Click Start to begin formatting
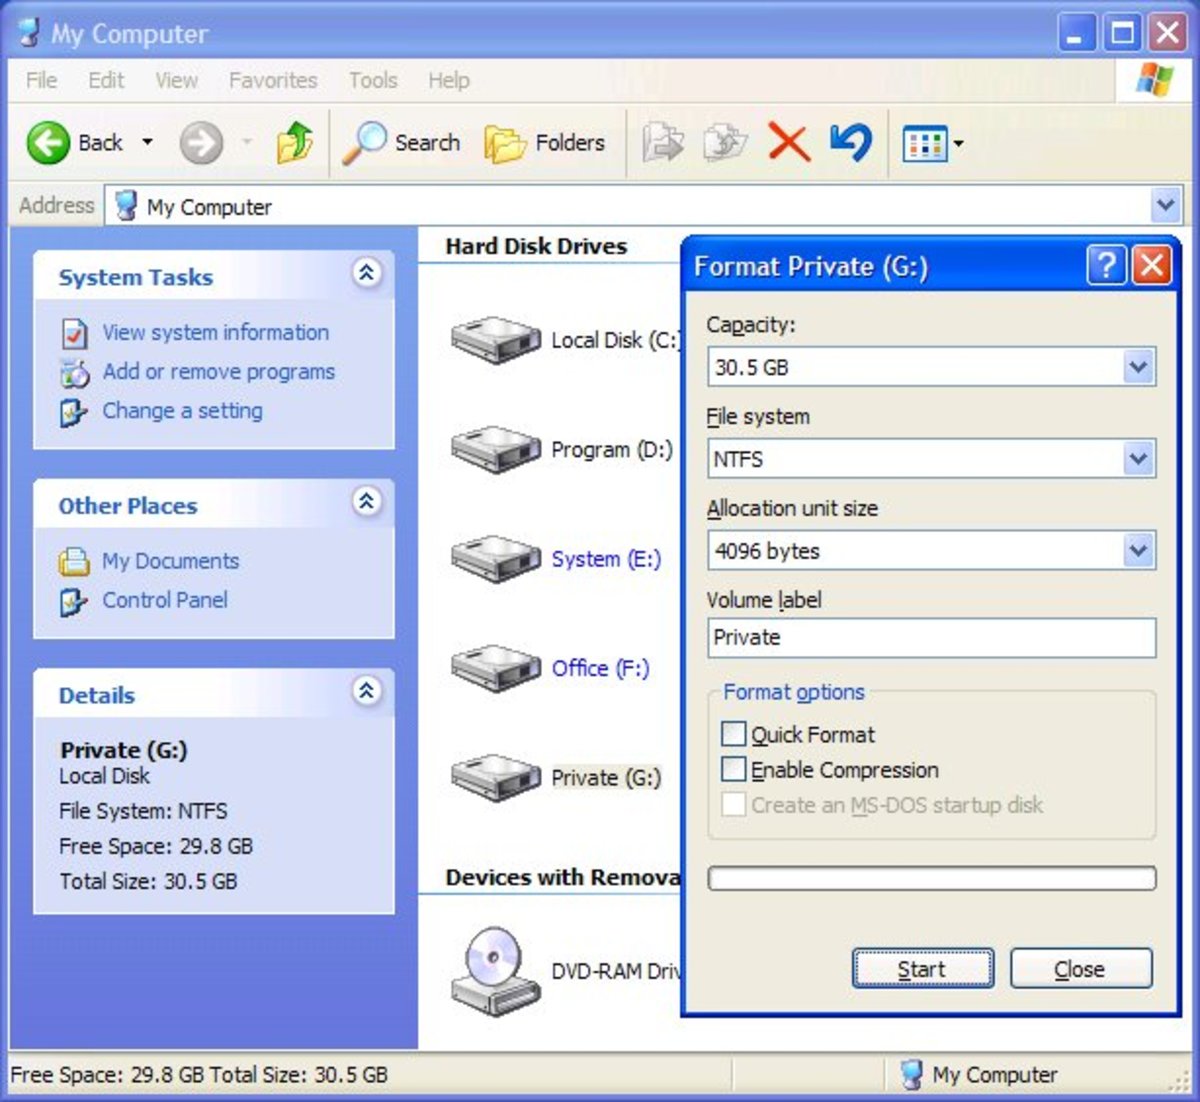 coord(921,968)
